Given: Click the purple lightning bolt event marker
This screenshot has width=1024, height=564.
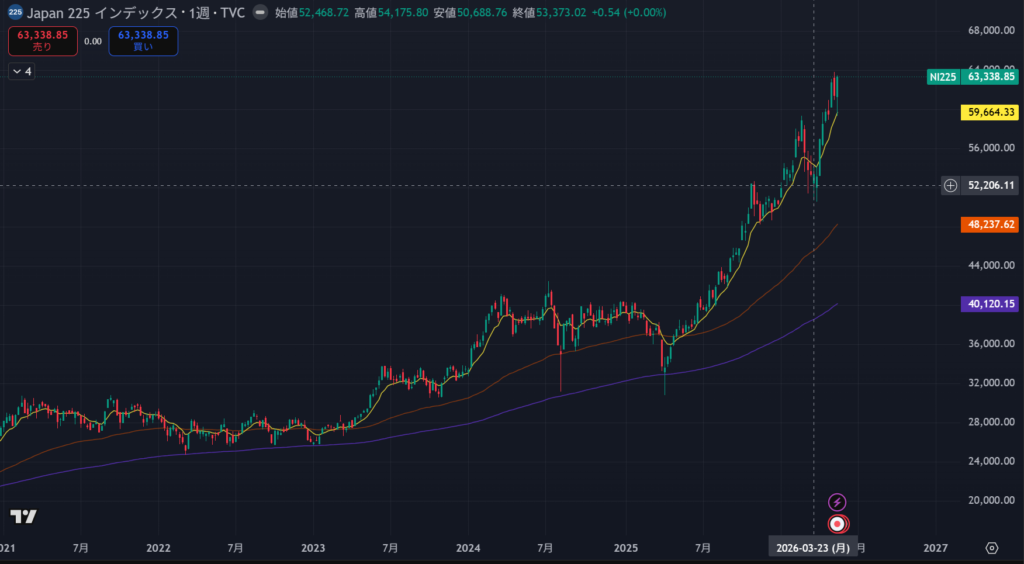Looking at the screenshot, I should pyautogui.click(x=837, y=502).
